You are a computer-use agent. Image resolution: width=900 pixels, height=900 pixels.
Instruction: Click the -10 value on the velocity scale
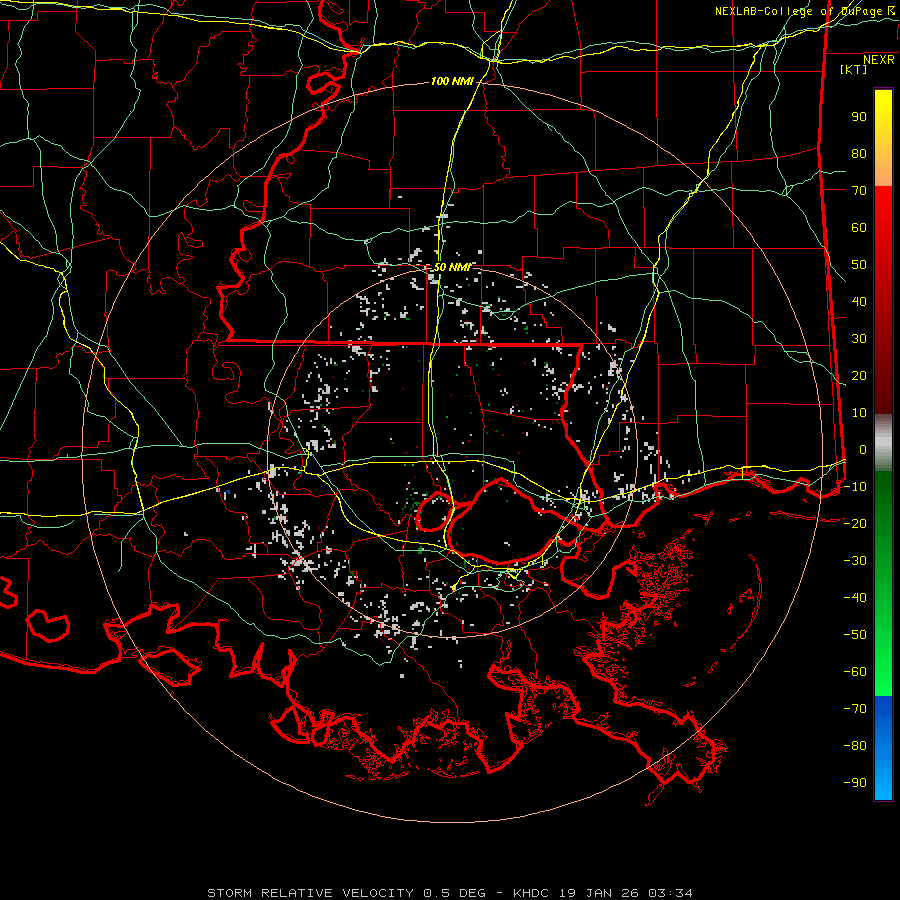pyautogui.click(x=855, y=487)
